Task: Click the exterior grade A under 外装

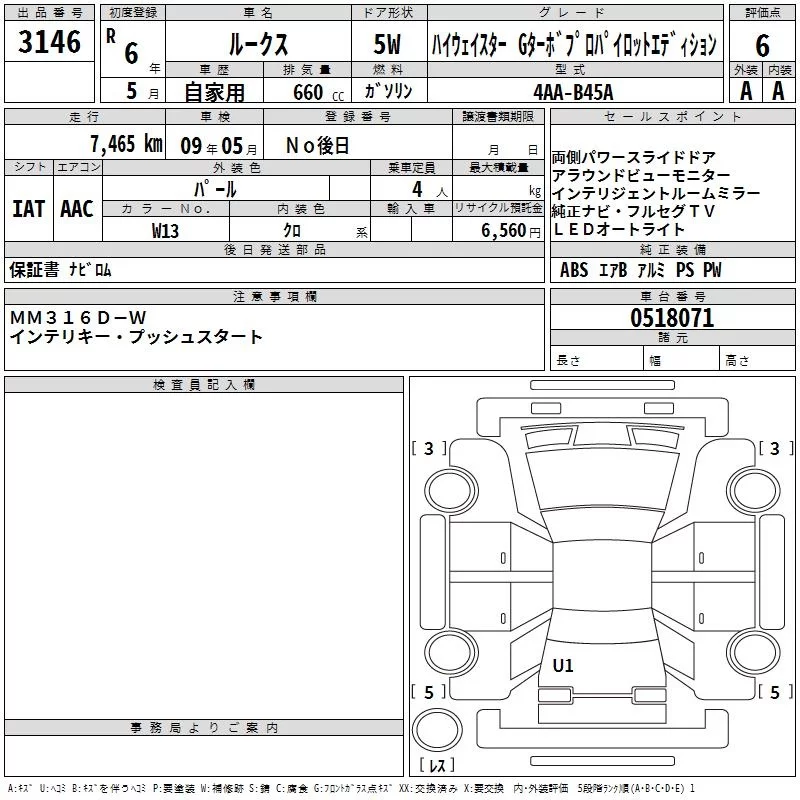Action: 746,91
